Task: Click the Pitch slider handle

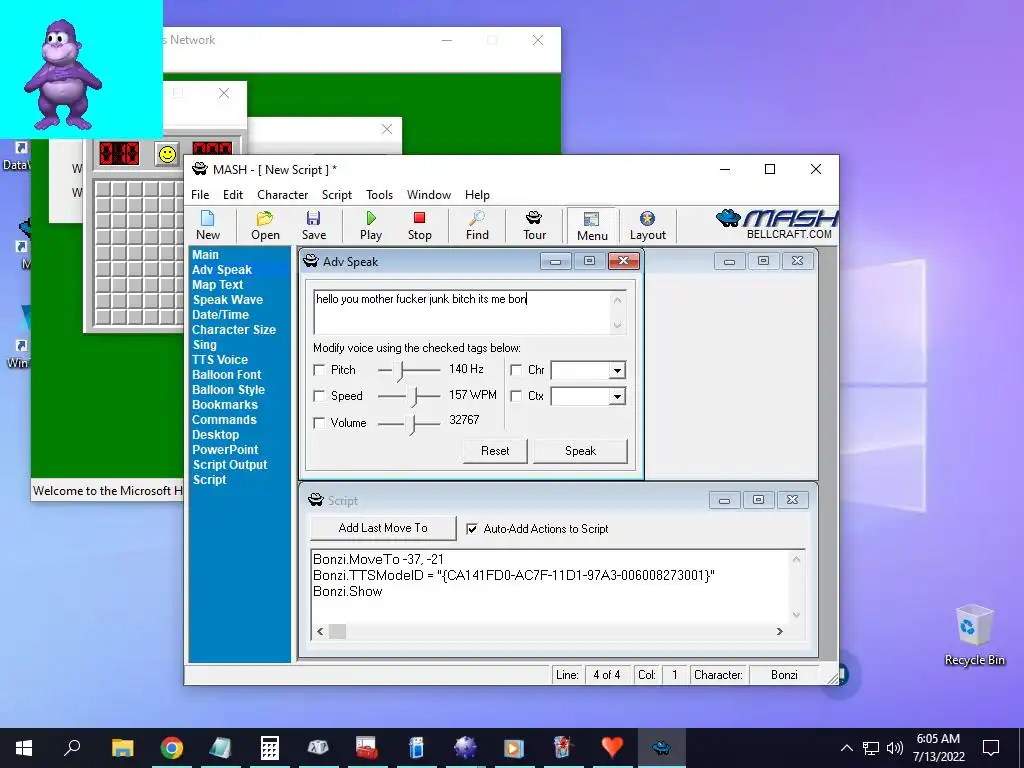Action: tap(400, 371)
